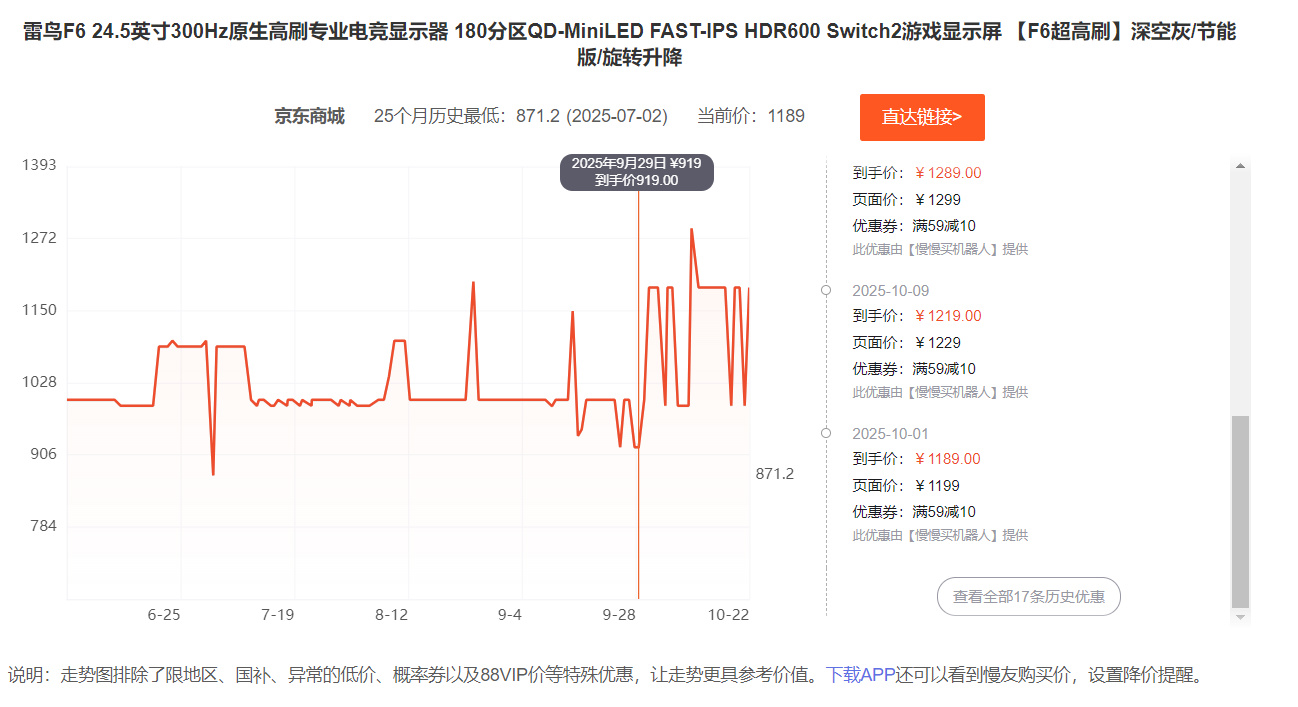Click the ￥1219.00 到手价 value
Screen dimensions: 1298x707
[x=948, y=316]
